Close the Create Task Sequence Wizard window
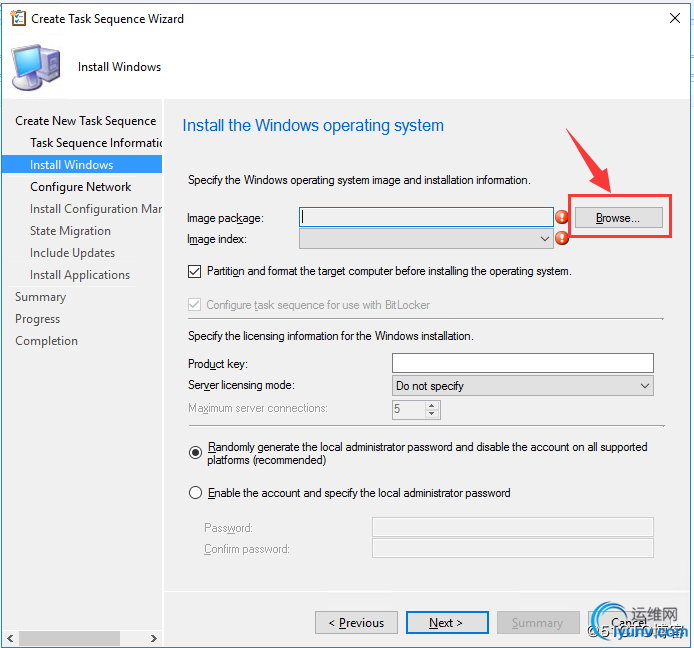The height and width of the screenshot is (648, 694). (x=675, y=18)
